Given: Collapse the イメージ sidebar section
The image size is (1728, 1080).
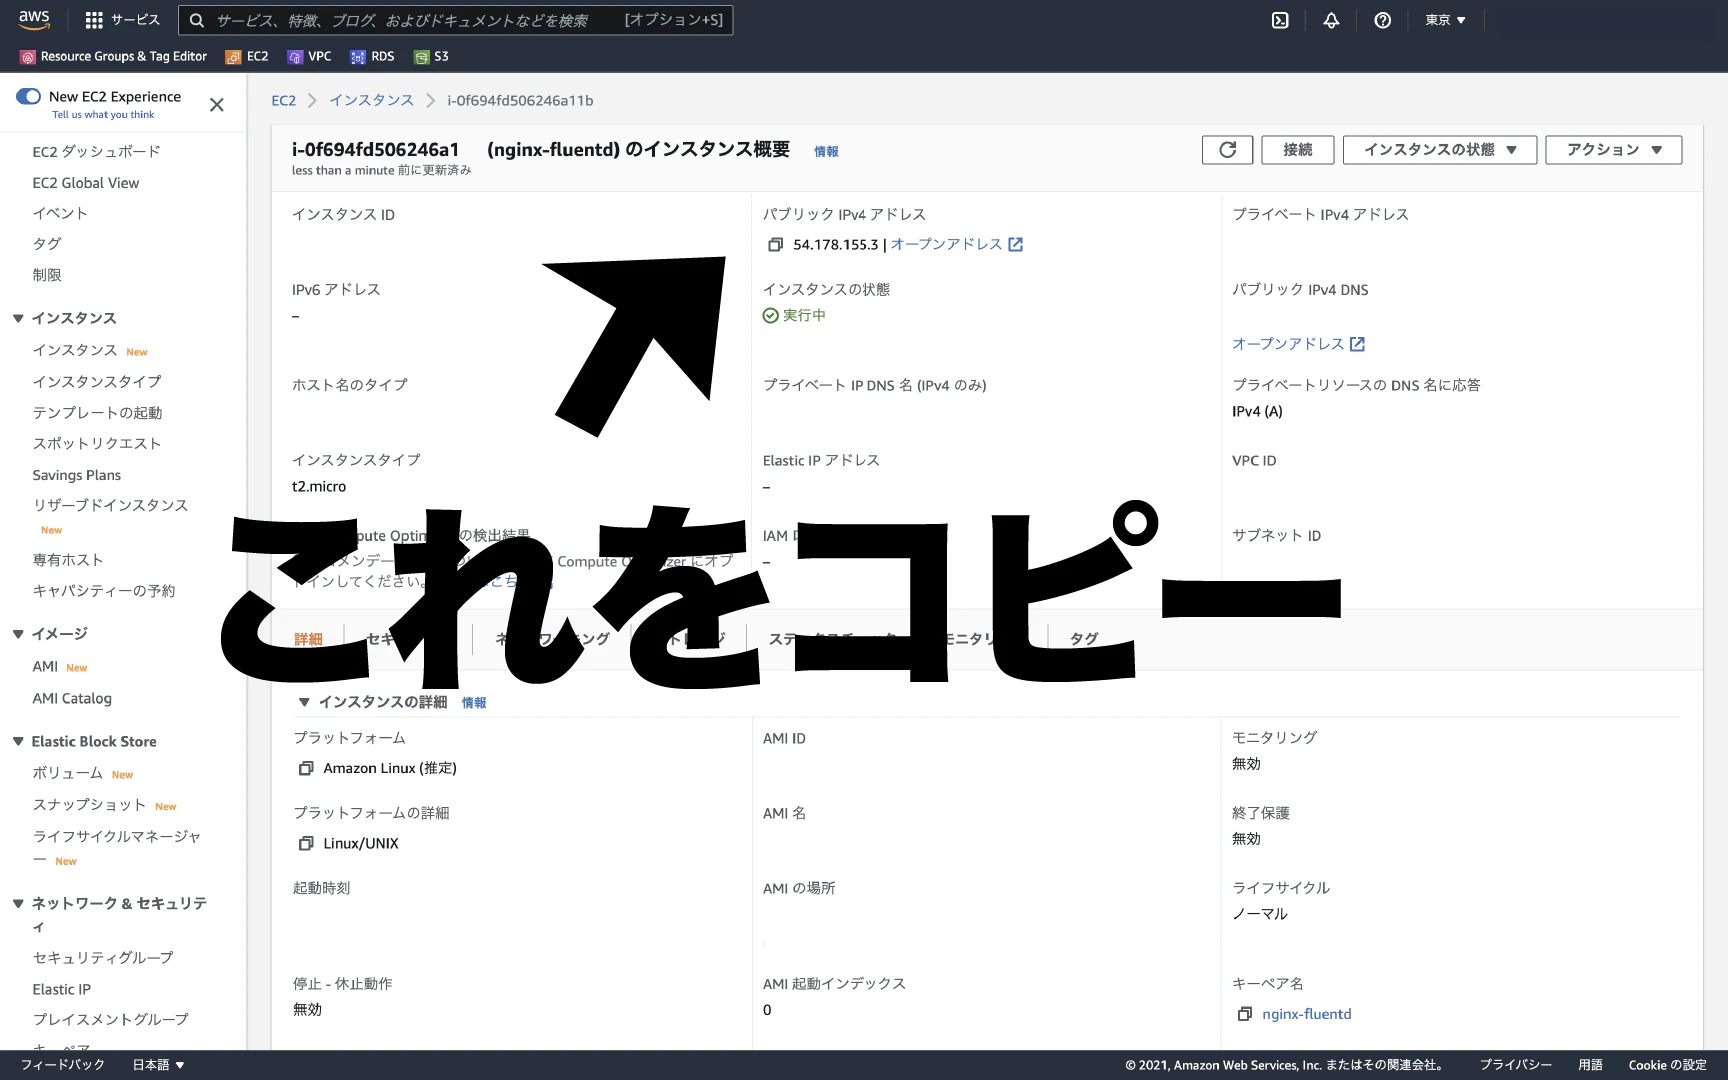Looking at the screenshot, I should pyautogui.click(x=18, y=634).
